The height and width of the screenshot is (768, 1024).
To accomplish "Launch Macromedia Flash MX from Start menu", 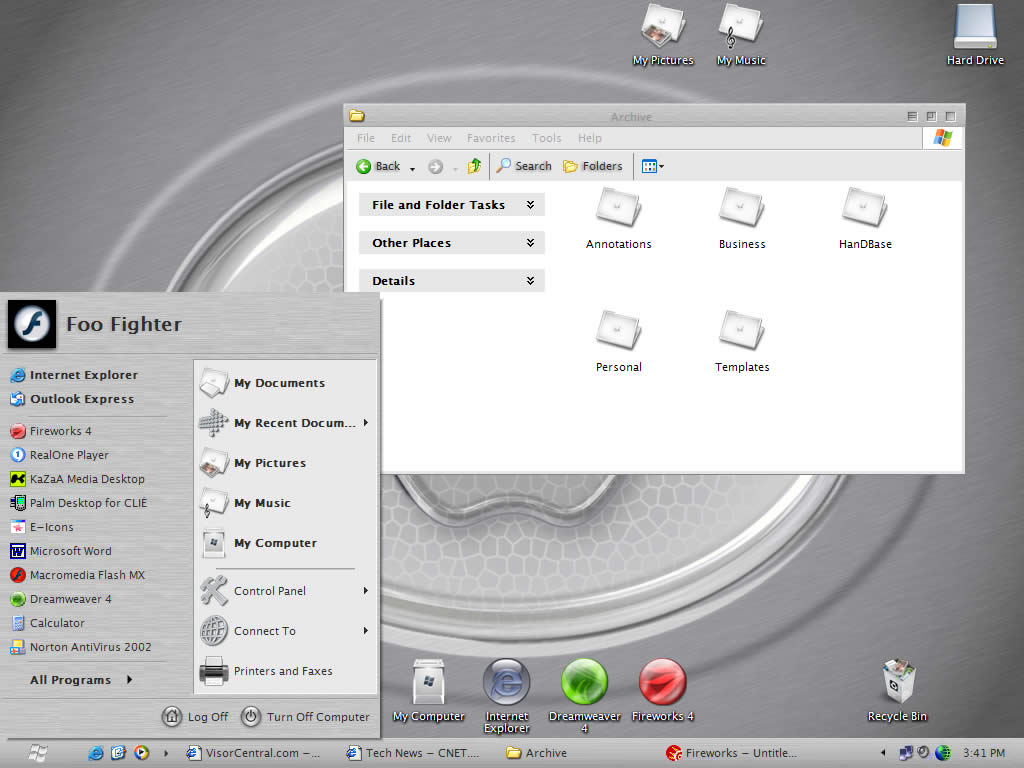I will [x=87, y=575].
